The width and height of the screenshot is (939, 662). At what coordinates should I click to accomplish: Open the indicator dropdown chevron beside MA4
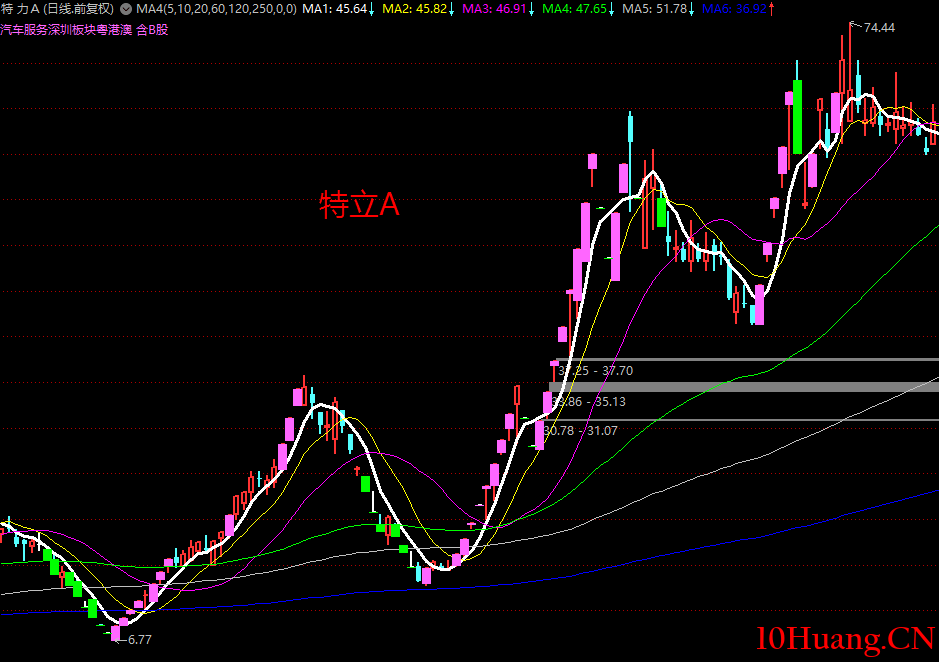pos(126,9)
